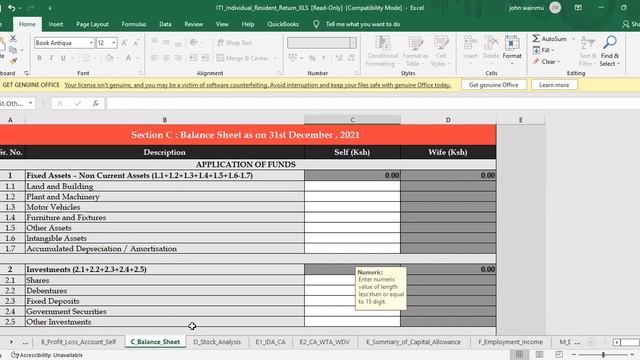Open the Insert ribbon tab
Image resolution: width=640 pixels, height=360 pixels.
coord(56,24)
